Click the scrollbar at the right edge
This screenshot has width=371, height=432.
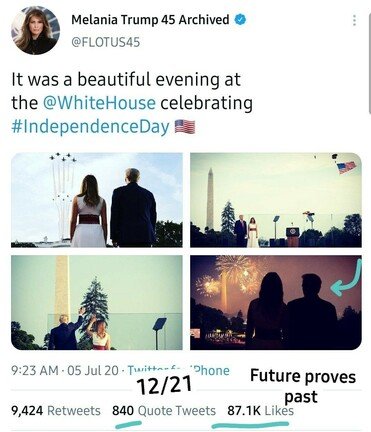pos(369,57)
